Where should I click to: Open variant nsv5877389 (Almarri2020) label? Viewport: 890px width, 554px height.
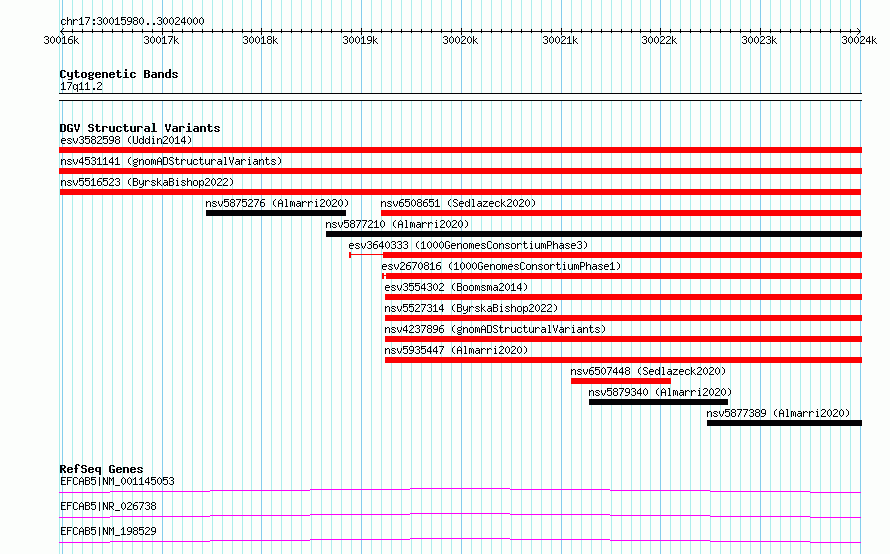778,413
